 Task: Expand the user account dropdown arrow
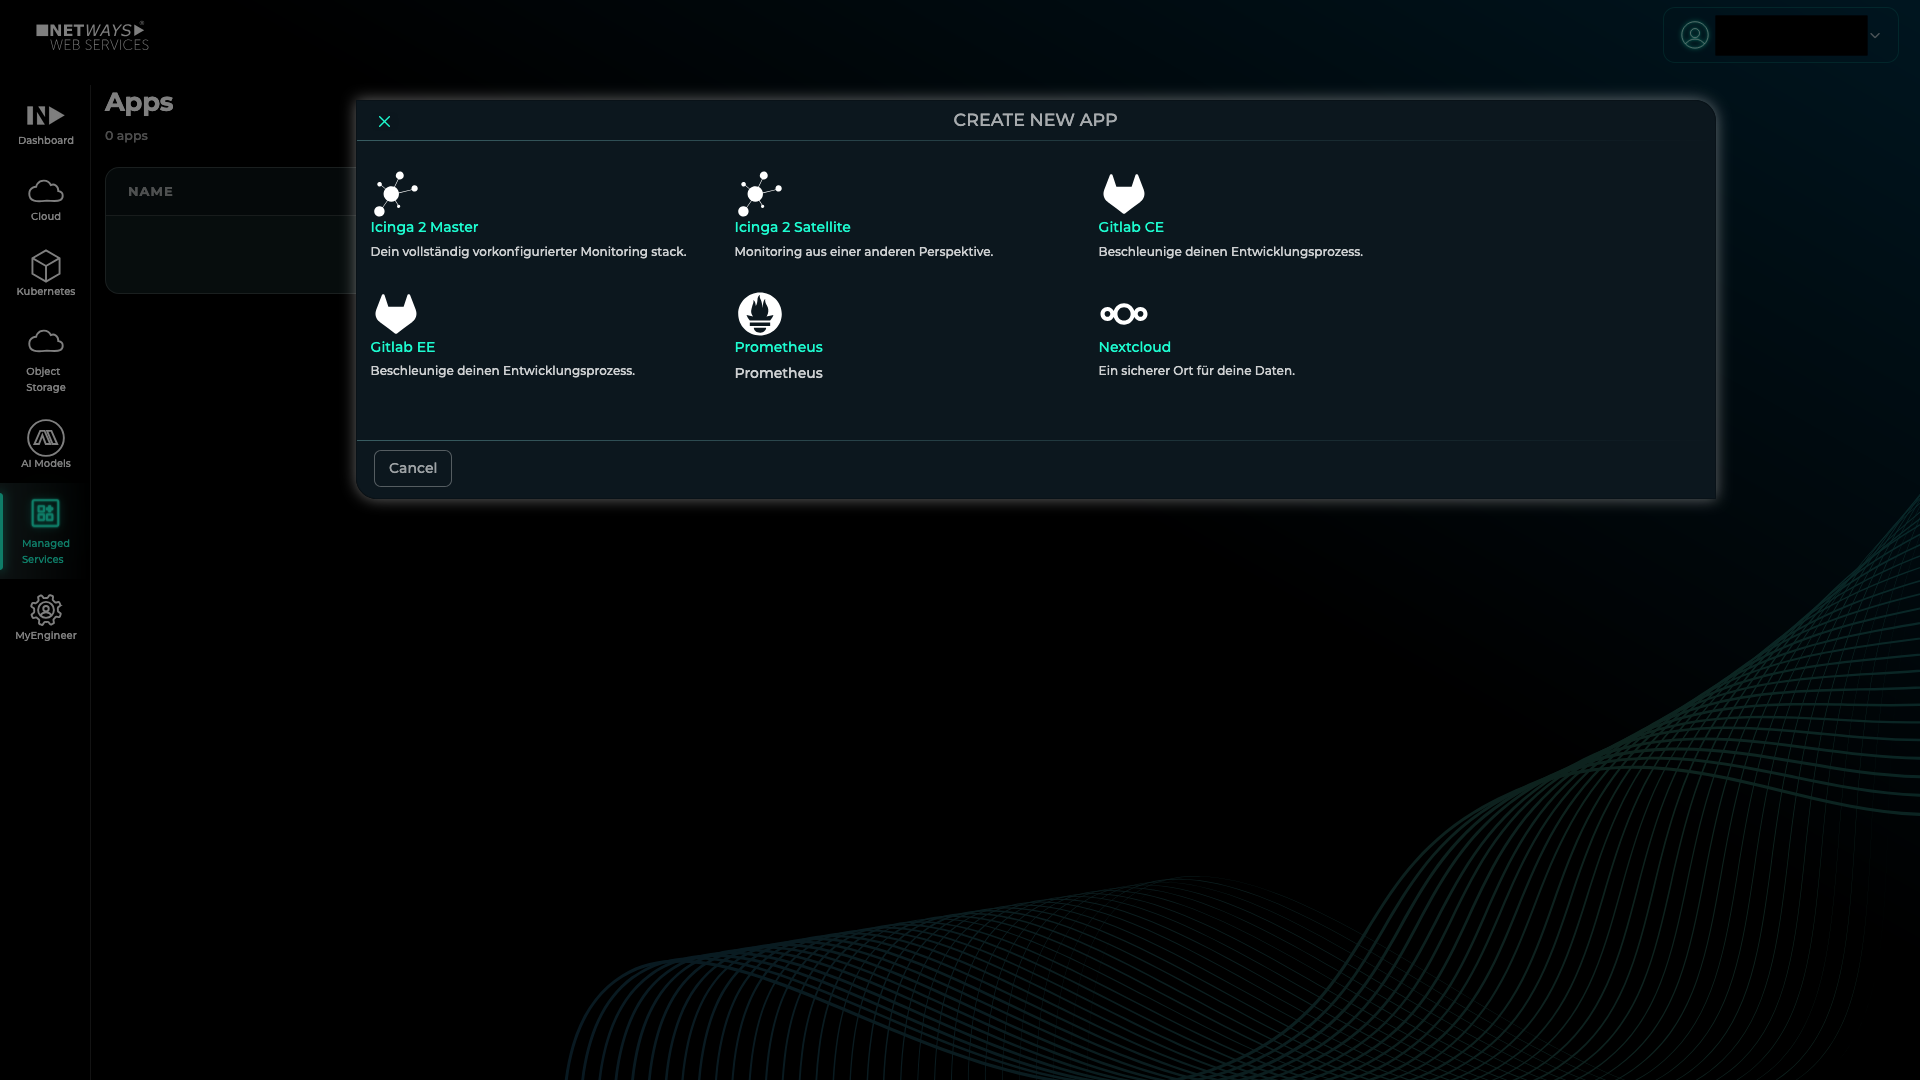(x=1875, y=35)
